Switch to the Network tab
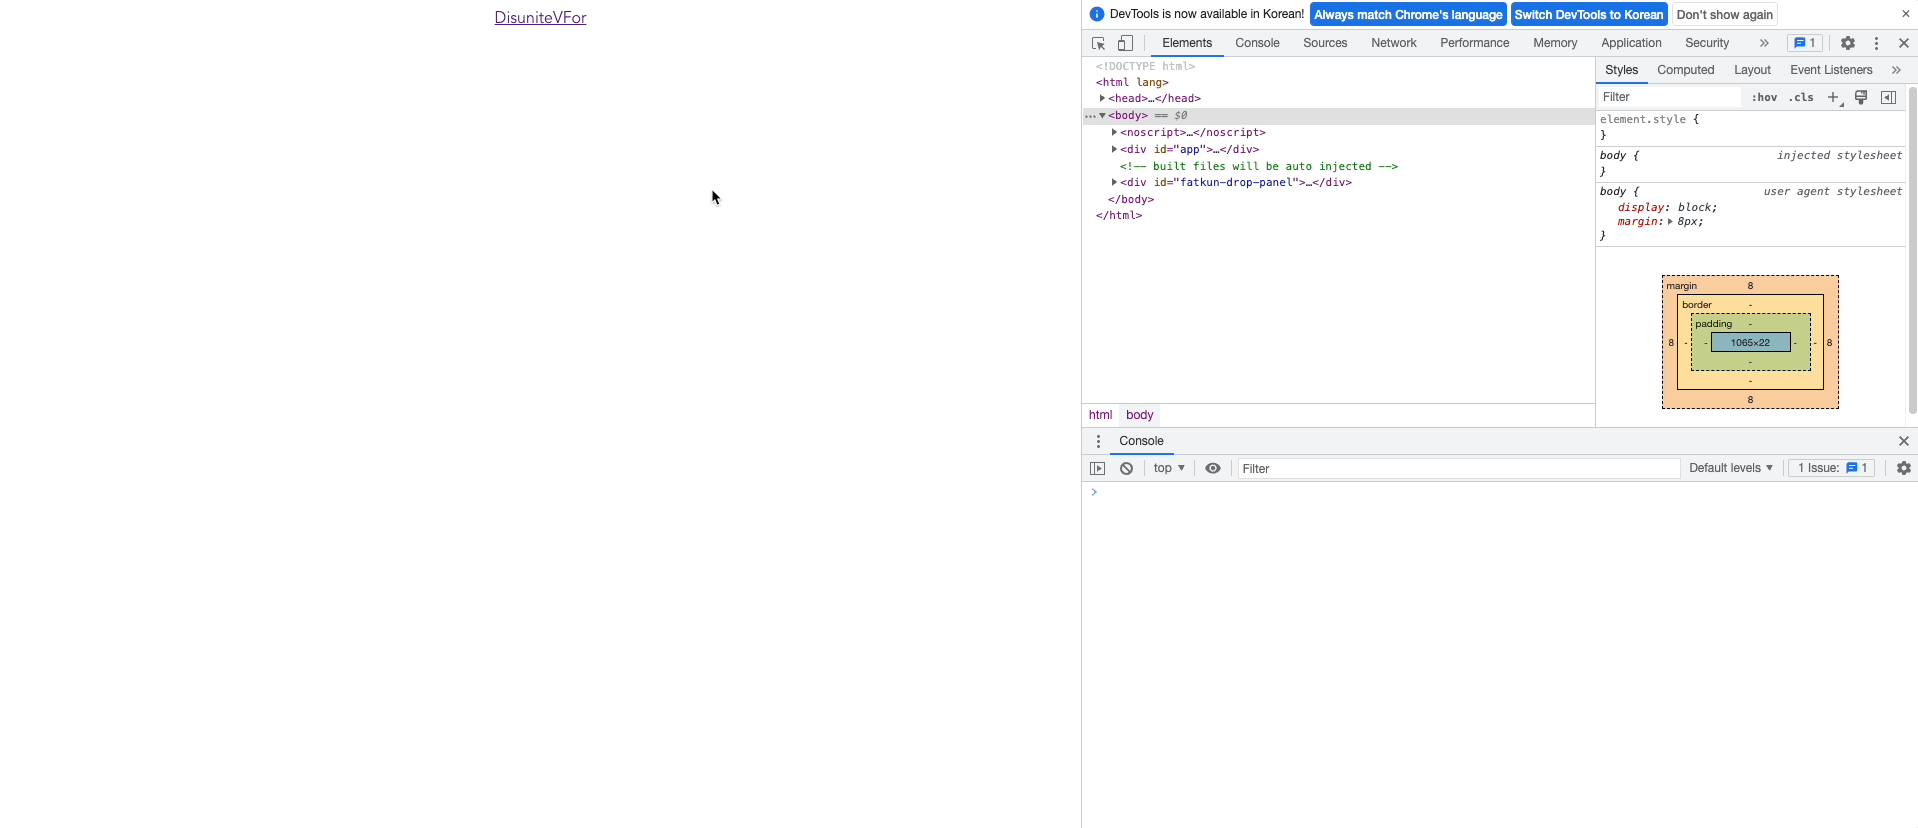Image resolution: width=1918 pixels, height=828 pixels. tap(1393, 43)
